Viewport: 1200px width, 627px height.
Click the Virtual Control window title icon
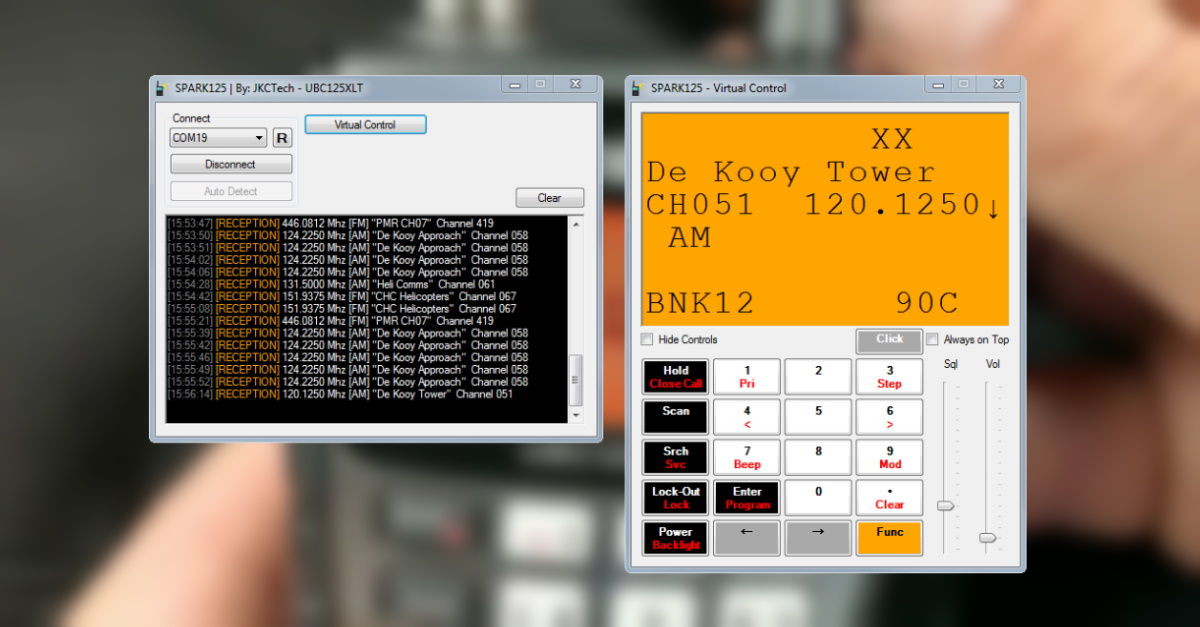point(638,88)
